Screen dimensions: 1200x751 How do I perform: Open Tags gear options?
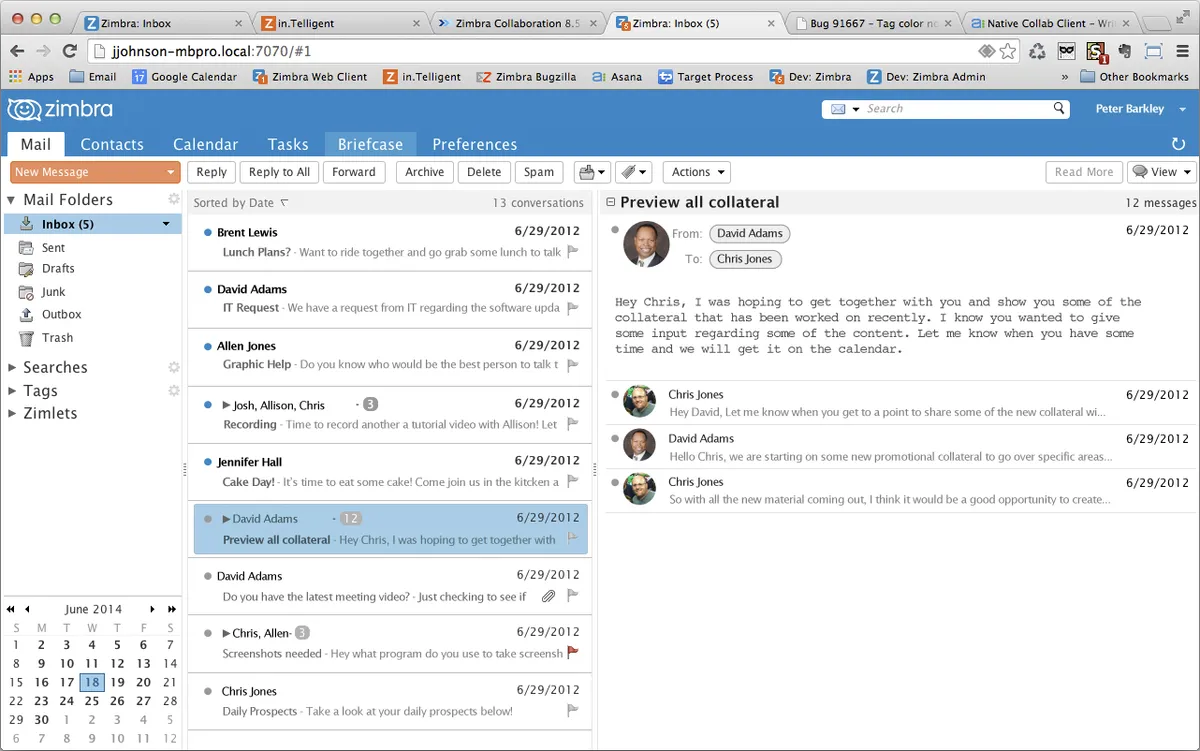174,390
